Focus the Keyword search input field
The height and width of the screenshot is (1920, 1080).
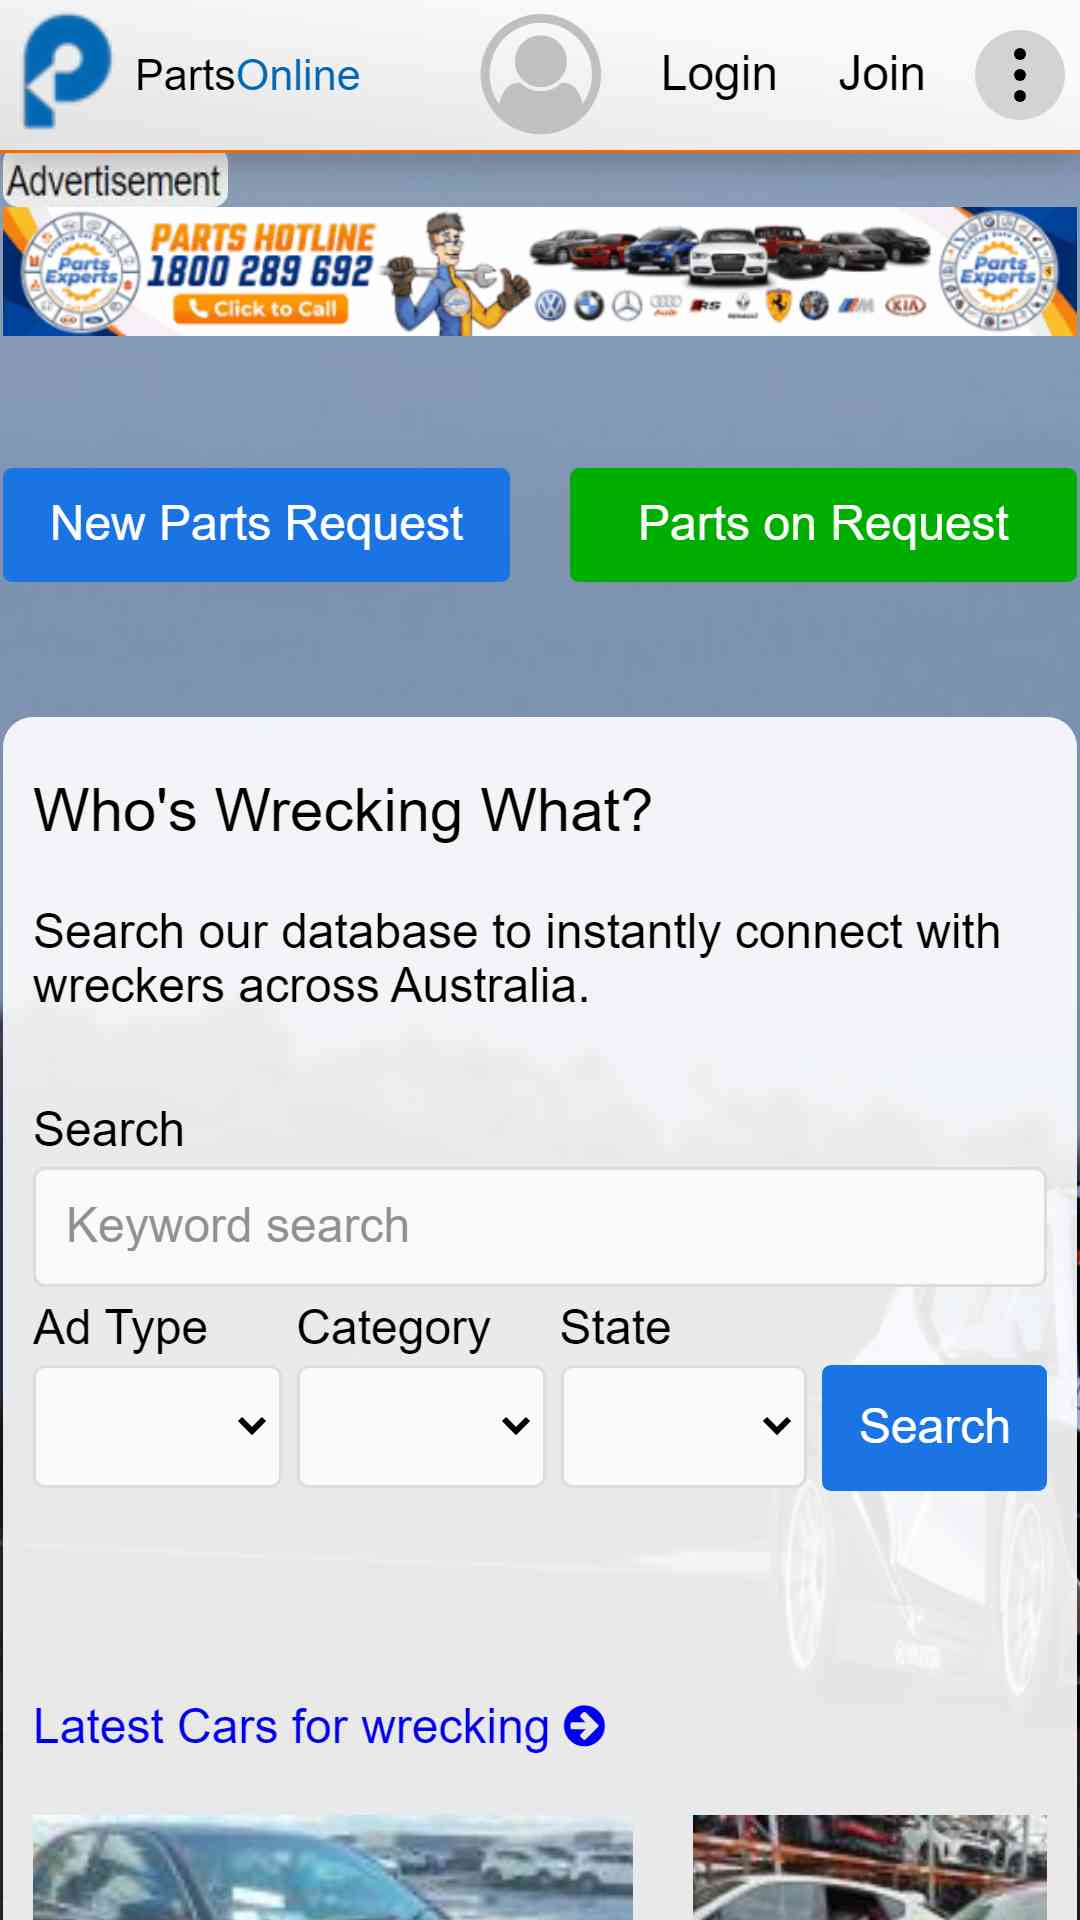[540, 1227]
